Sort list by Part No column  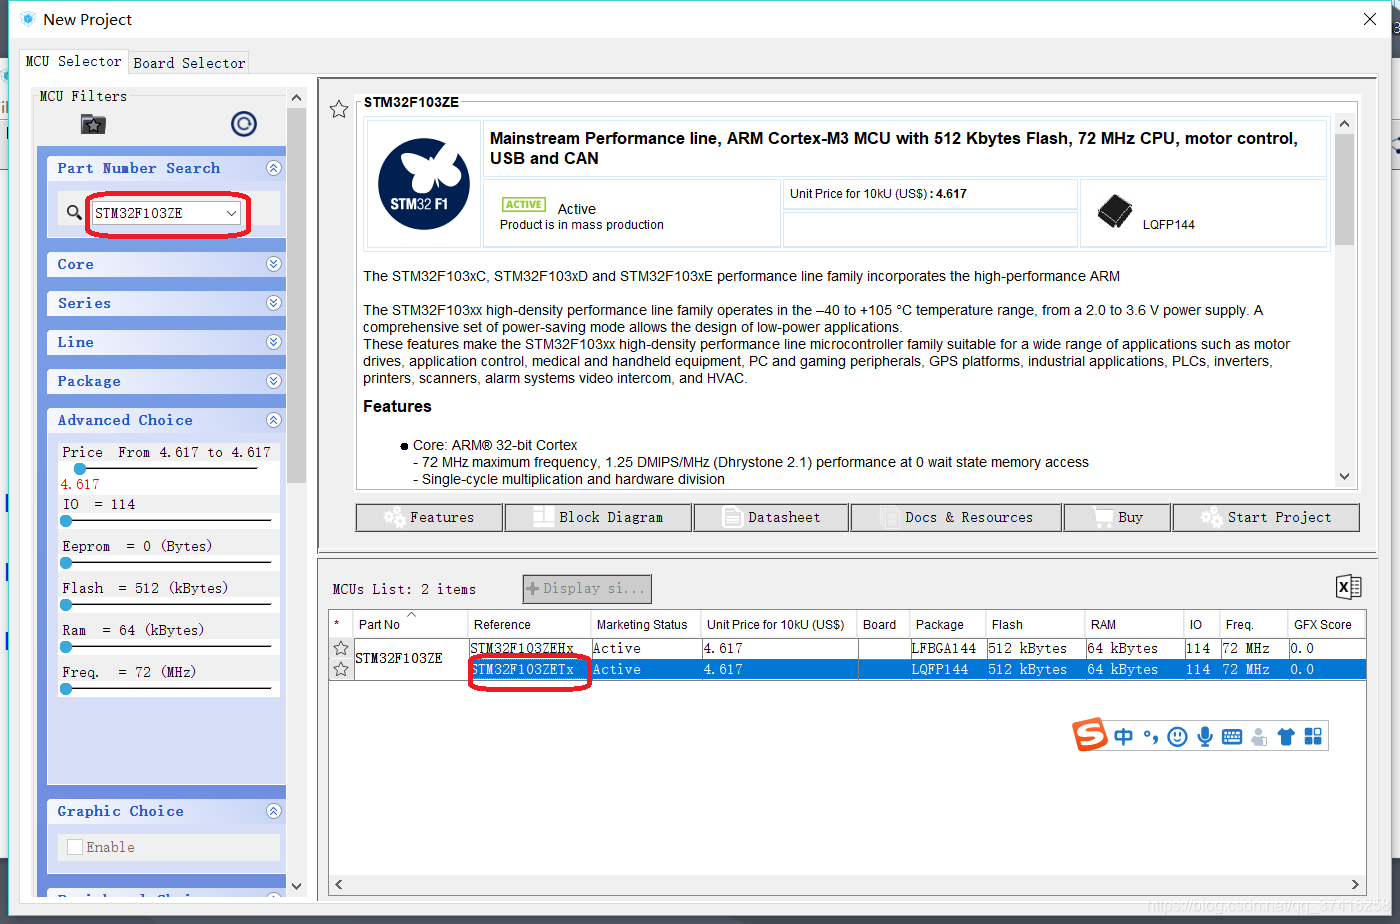click(x=411, y=624)
